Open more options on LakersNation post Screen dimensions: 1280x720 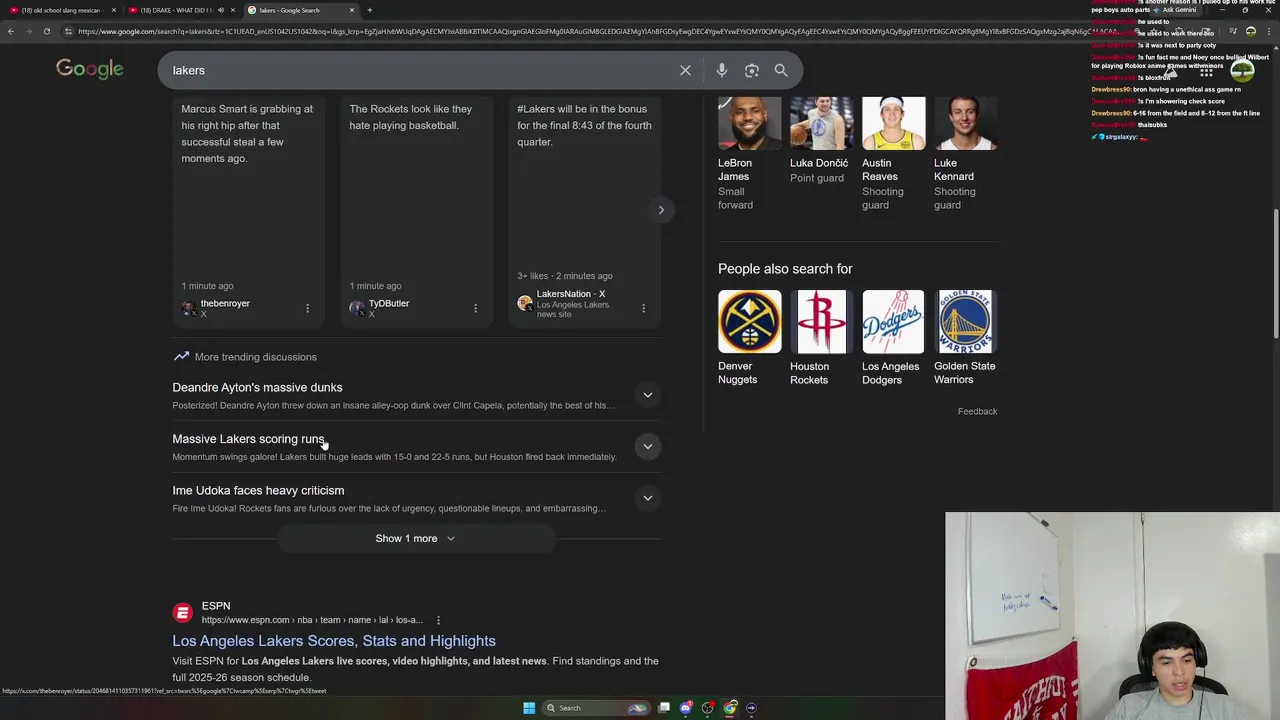[643, 308]
